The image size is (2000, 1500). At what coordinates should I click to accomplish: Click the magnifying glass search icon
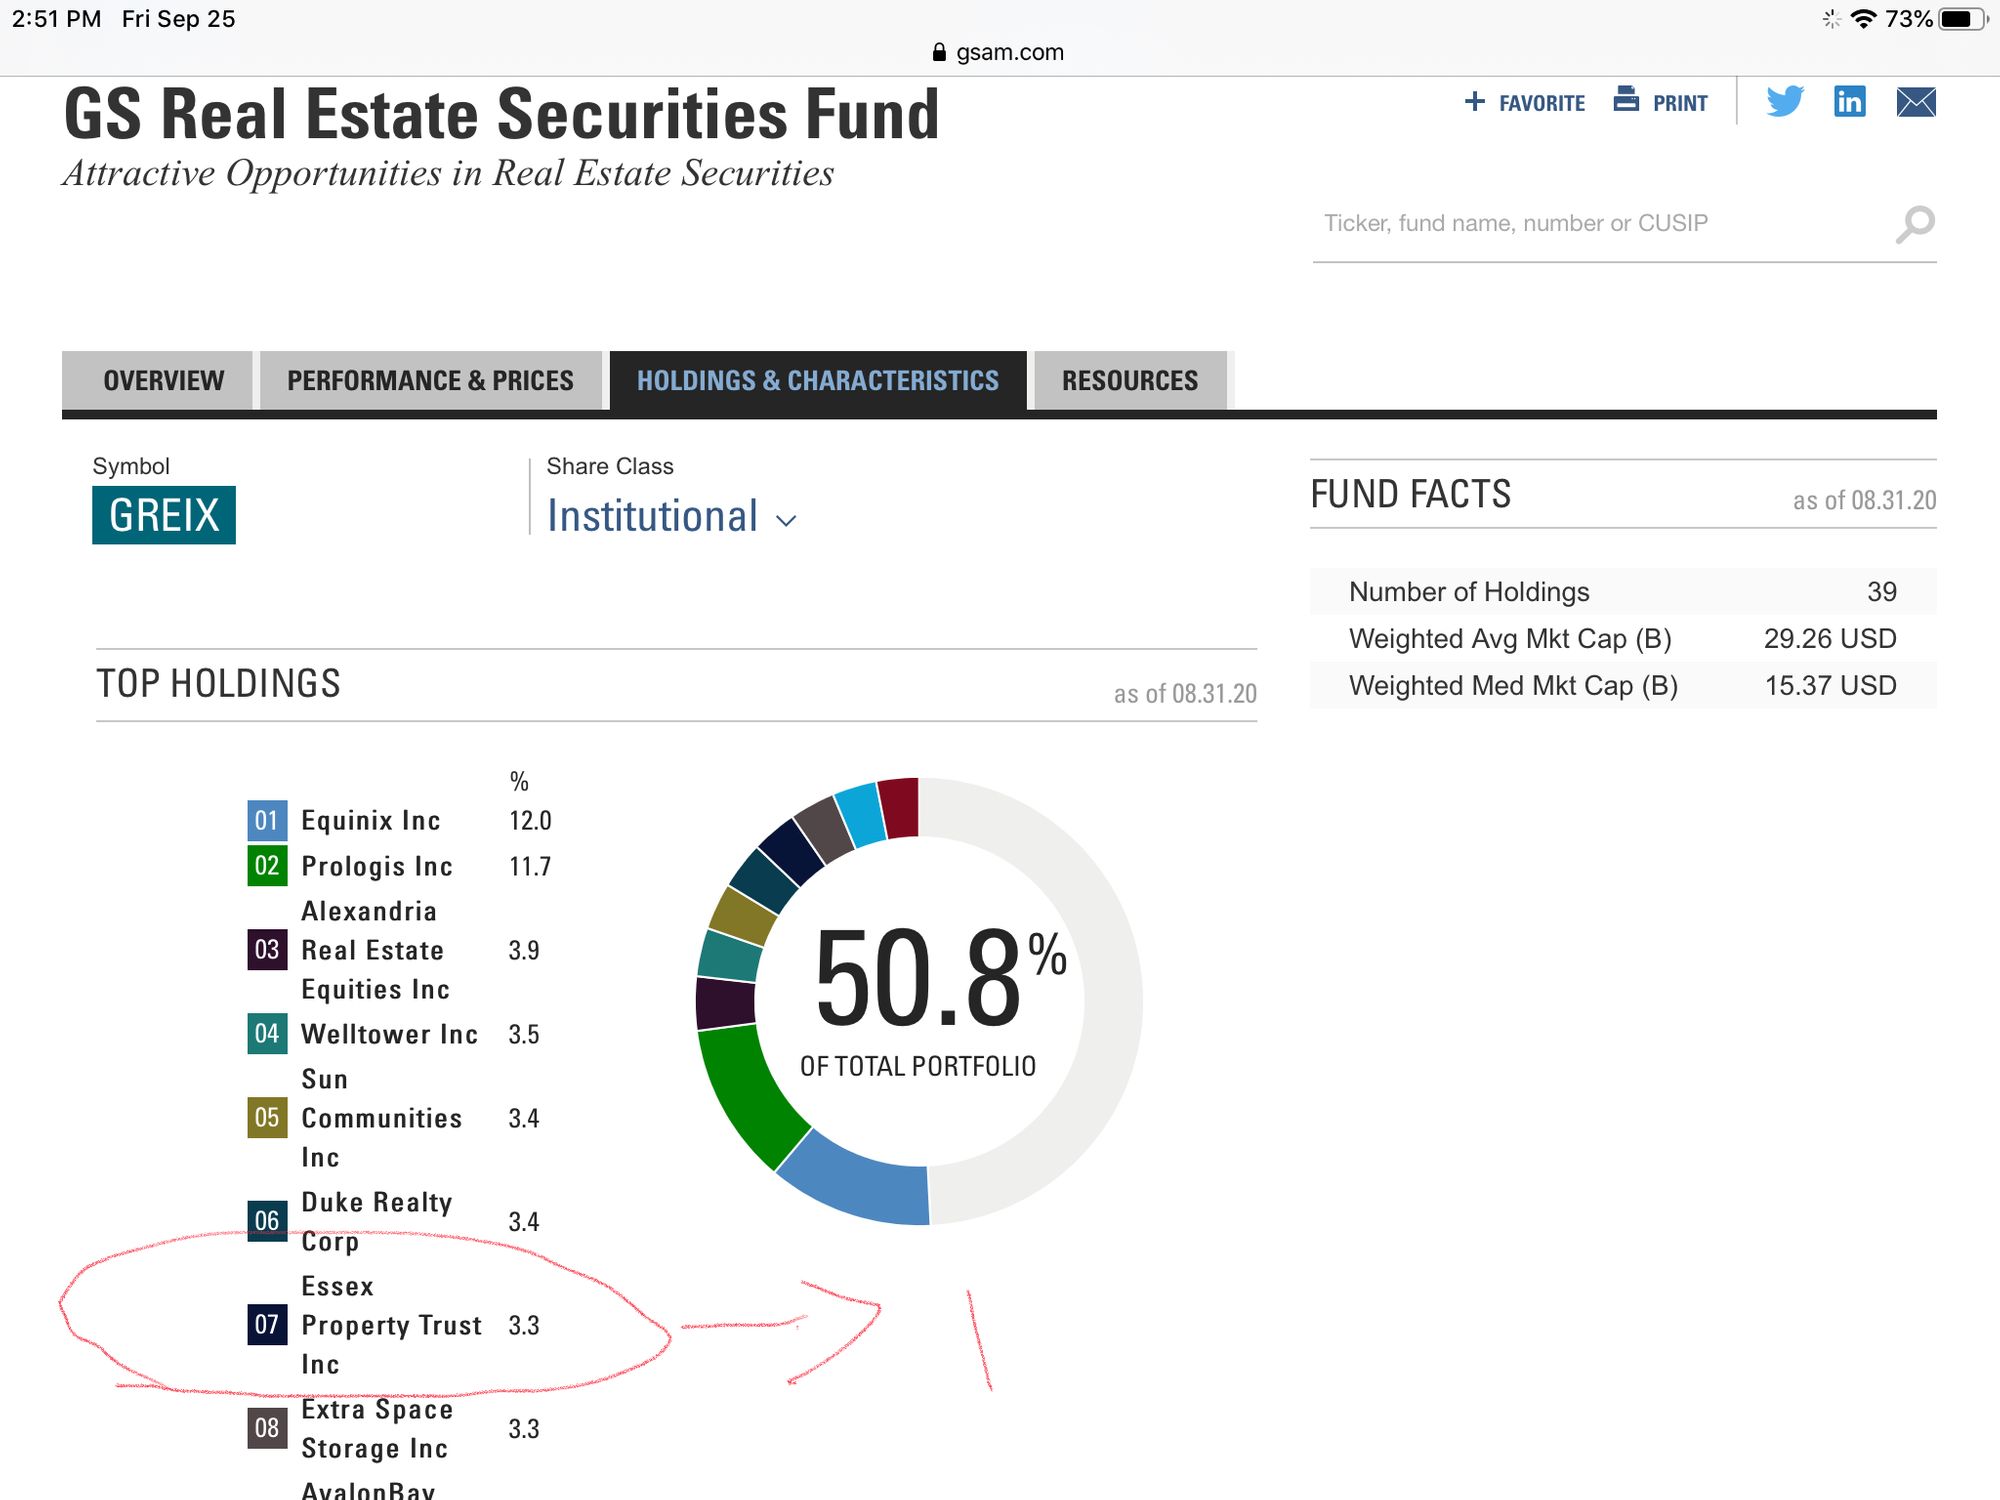(x=1914, y=224)
